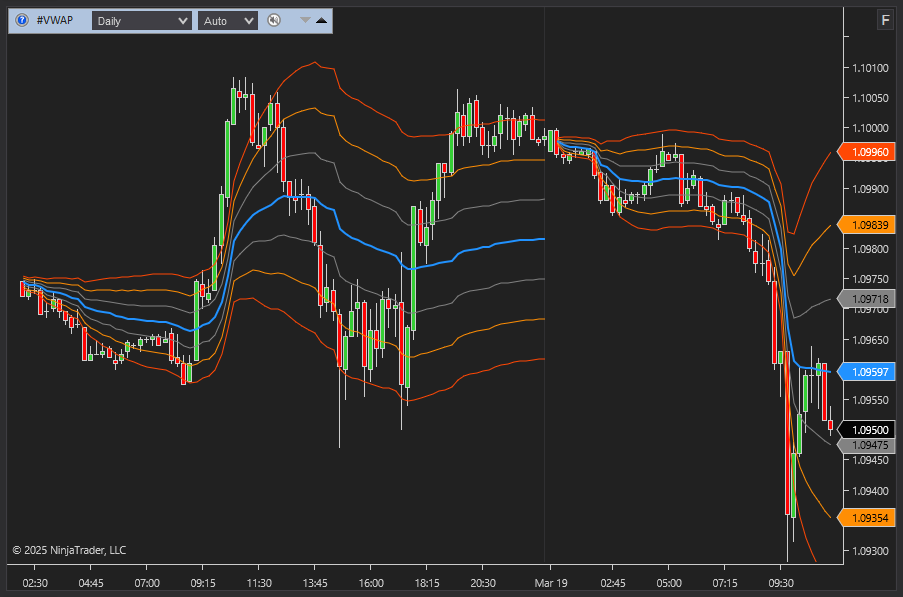Viewport: 903px width, 597px height.
Task: Open the Daily period dropdown
Action: [x=141, y=20]
